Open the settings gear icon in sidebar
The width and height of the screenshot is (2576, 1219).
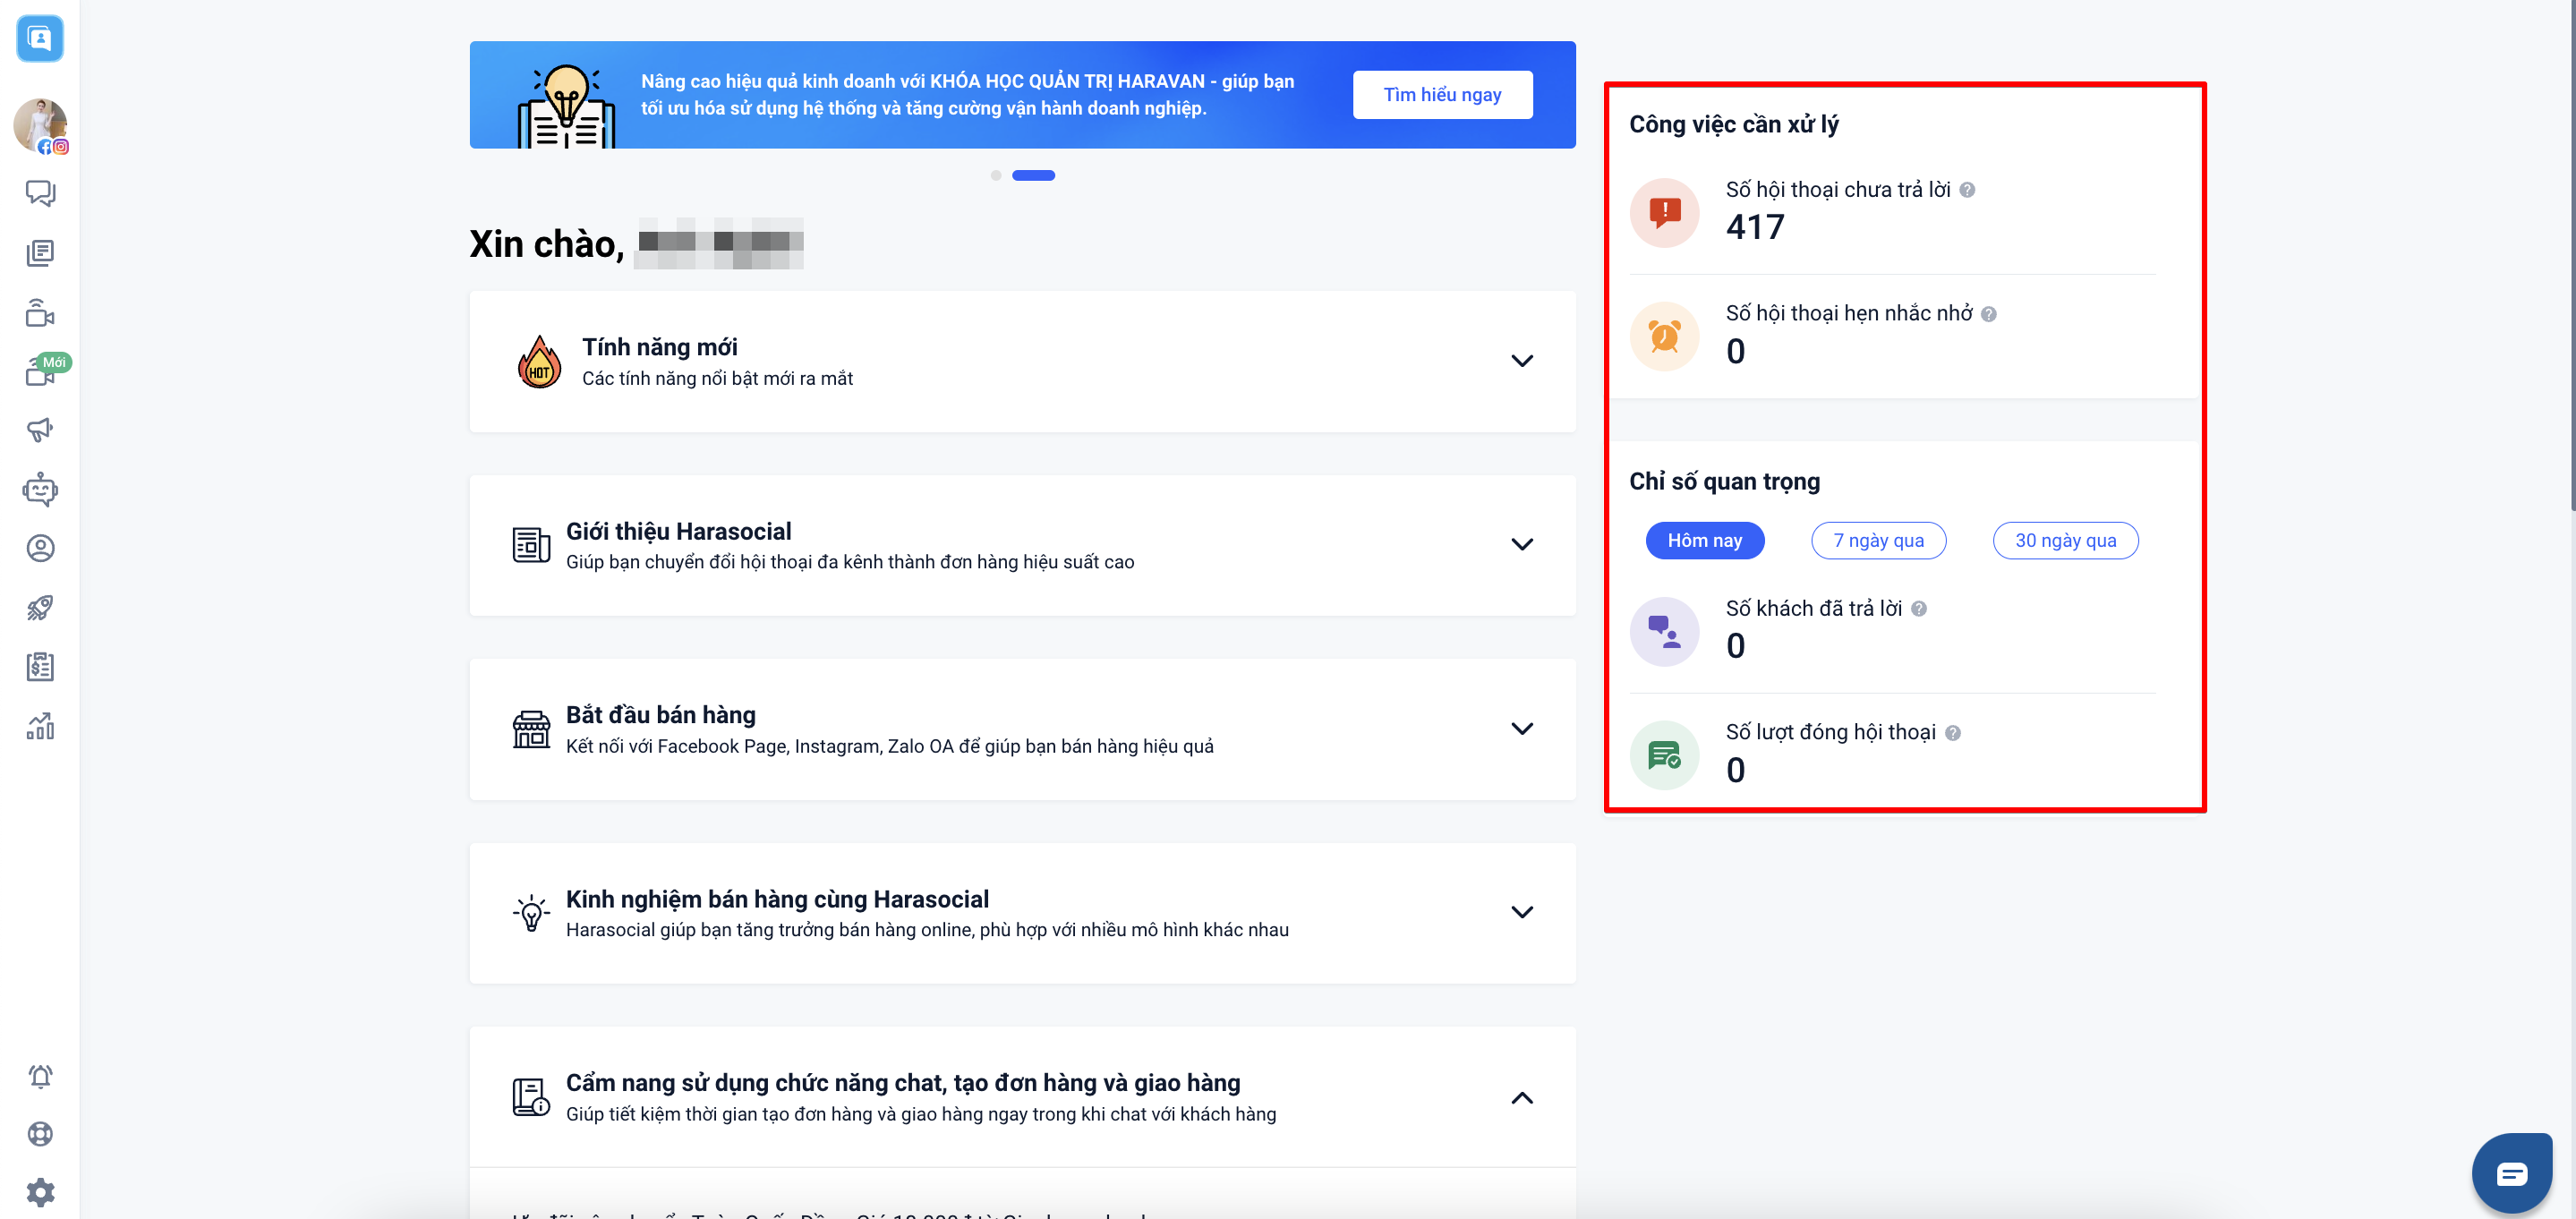pyautogui.click(x=40, y=1192)
